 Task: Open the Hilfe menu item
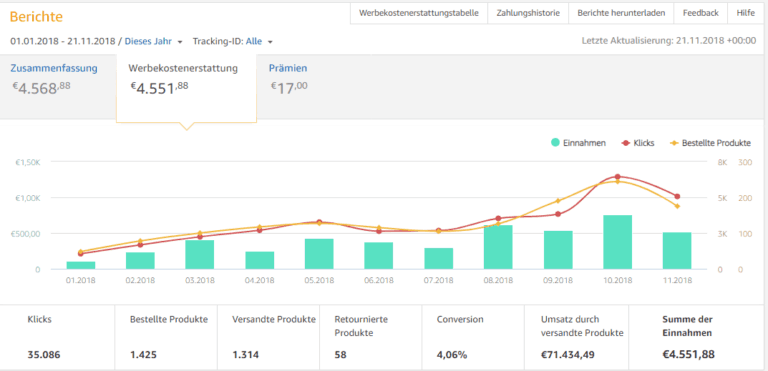745,13
